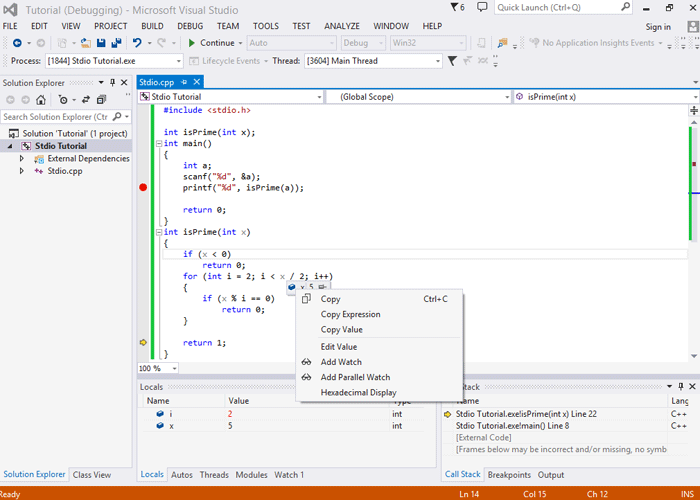700x500 pixels.
Task: Click the Solution Explorer Home icon
Action: coord(41,100)
